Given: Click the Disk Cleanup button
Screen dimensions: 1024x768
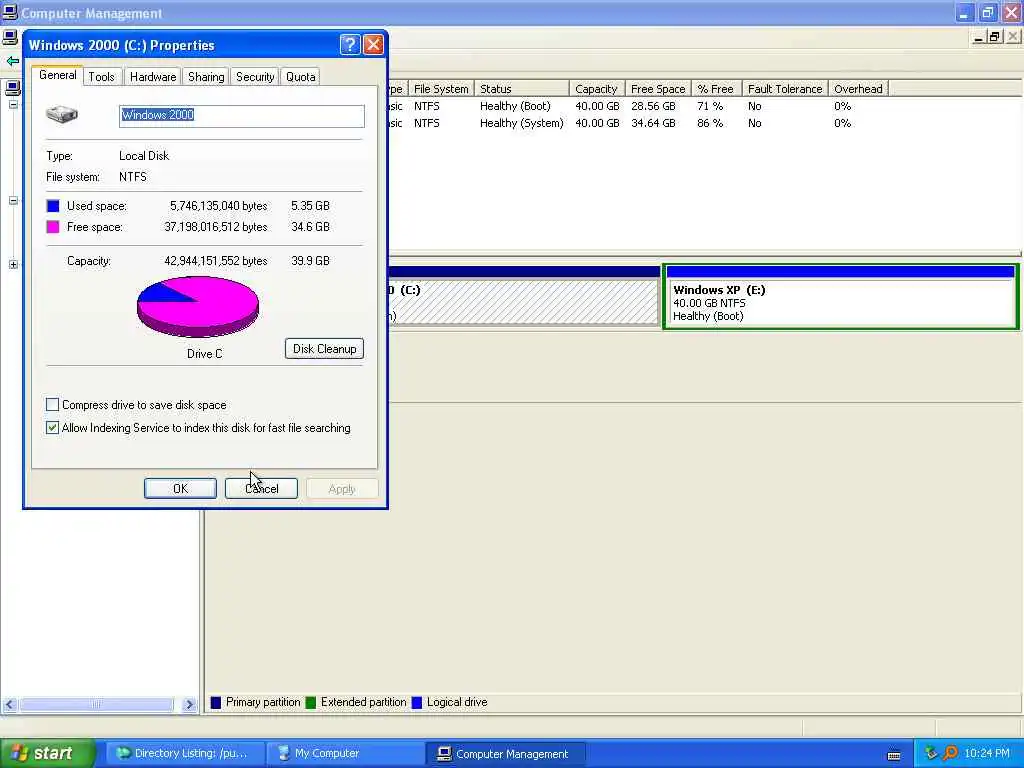Looking at the screenshot, I should point(324,349).
